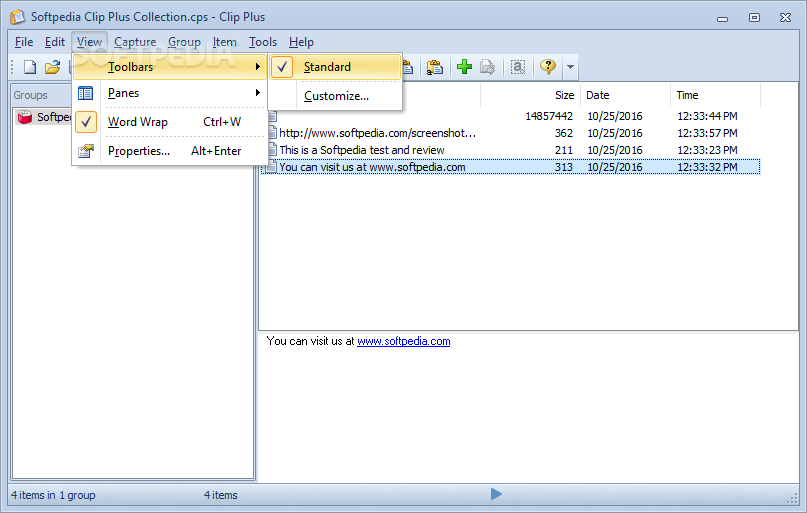Expand the Toolbars submenu arrow
Image resolution: width=807 pixels, height=513 pixels.
(258, 67)
